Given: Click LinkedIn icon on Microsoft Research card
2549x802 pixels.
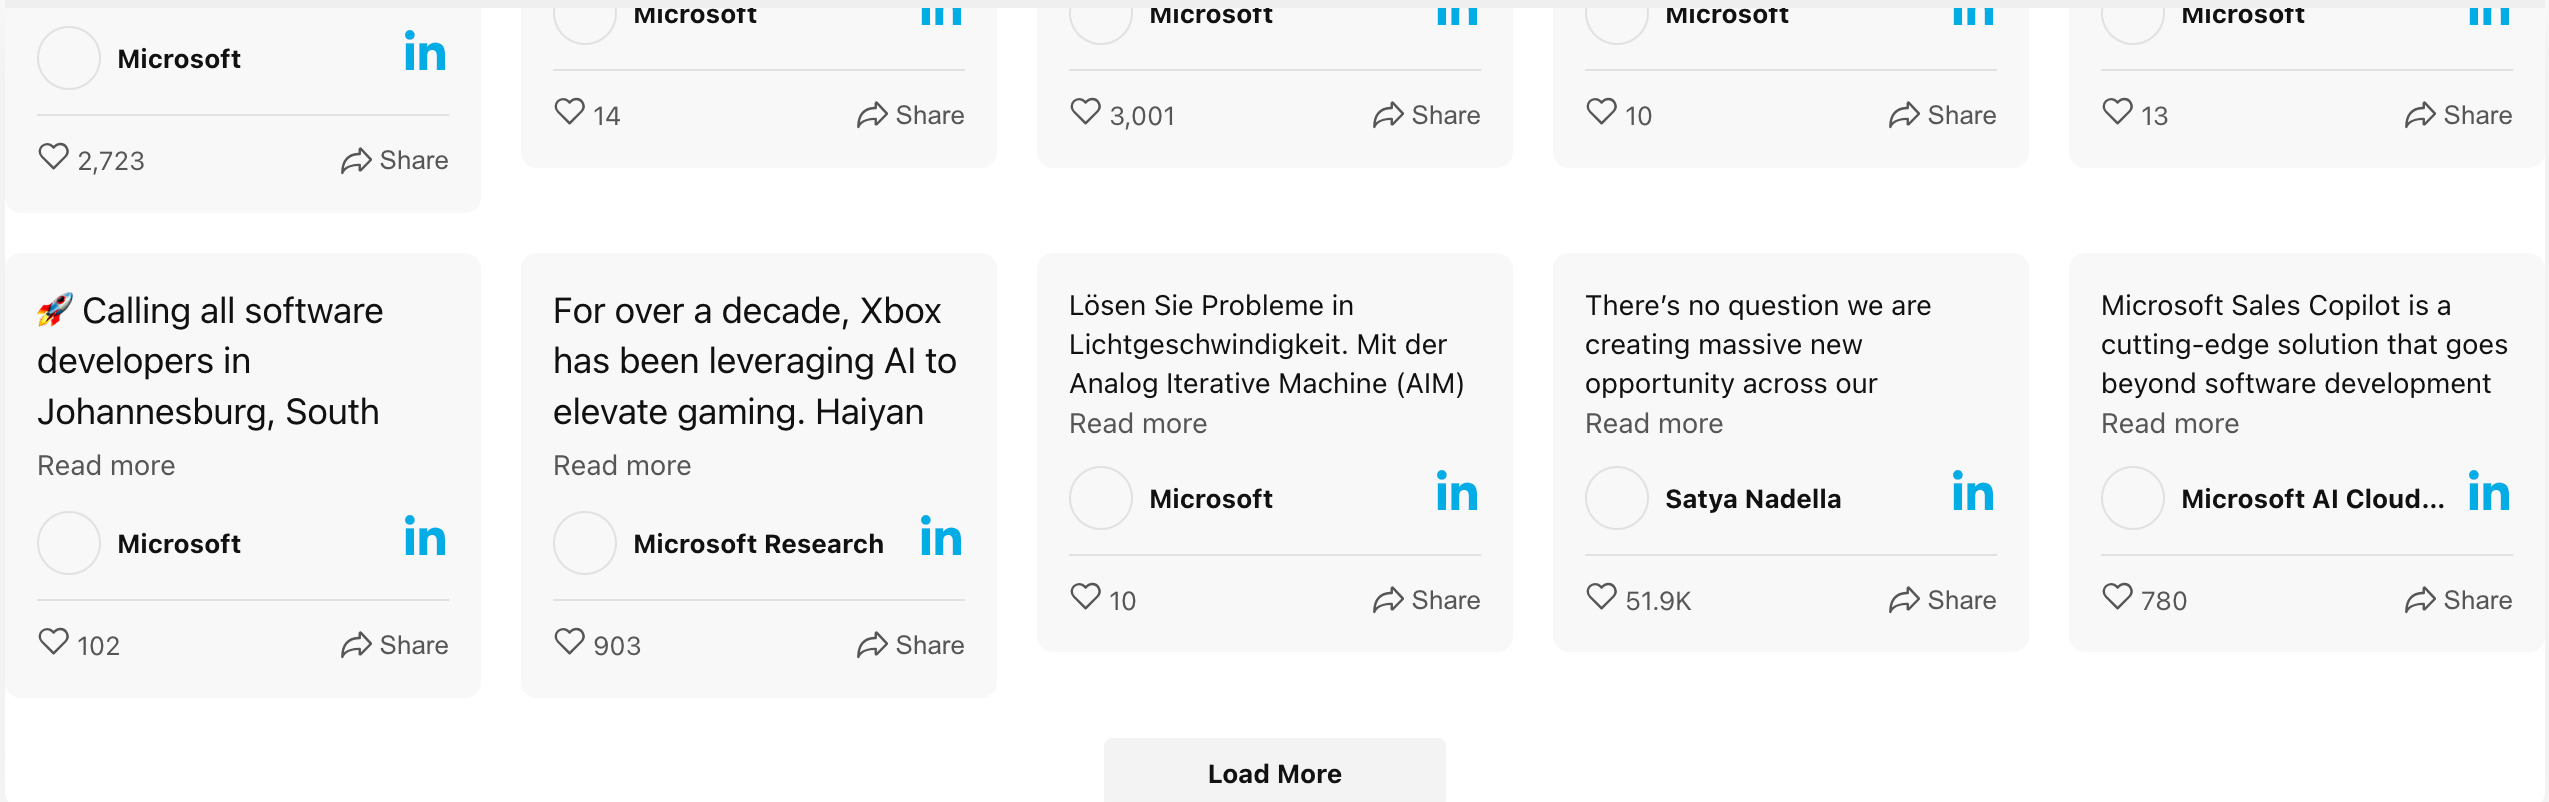Looking at the screenshot, I should coord(940,537).
